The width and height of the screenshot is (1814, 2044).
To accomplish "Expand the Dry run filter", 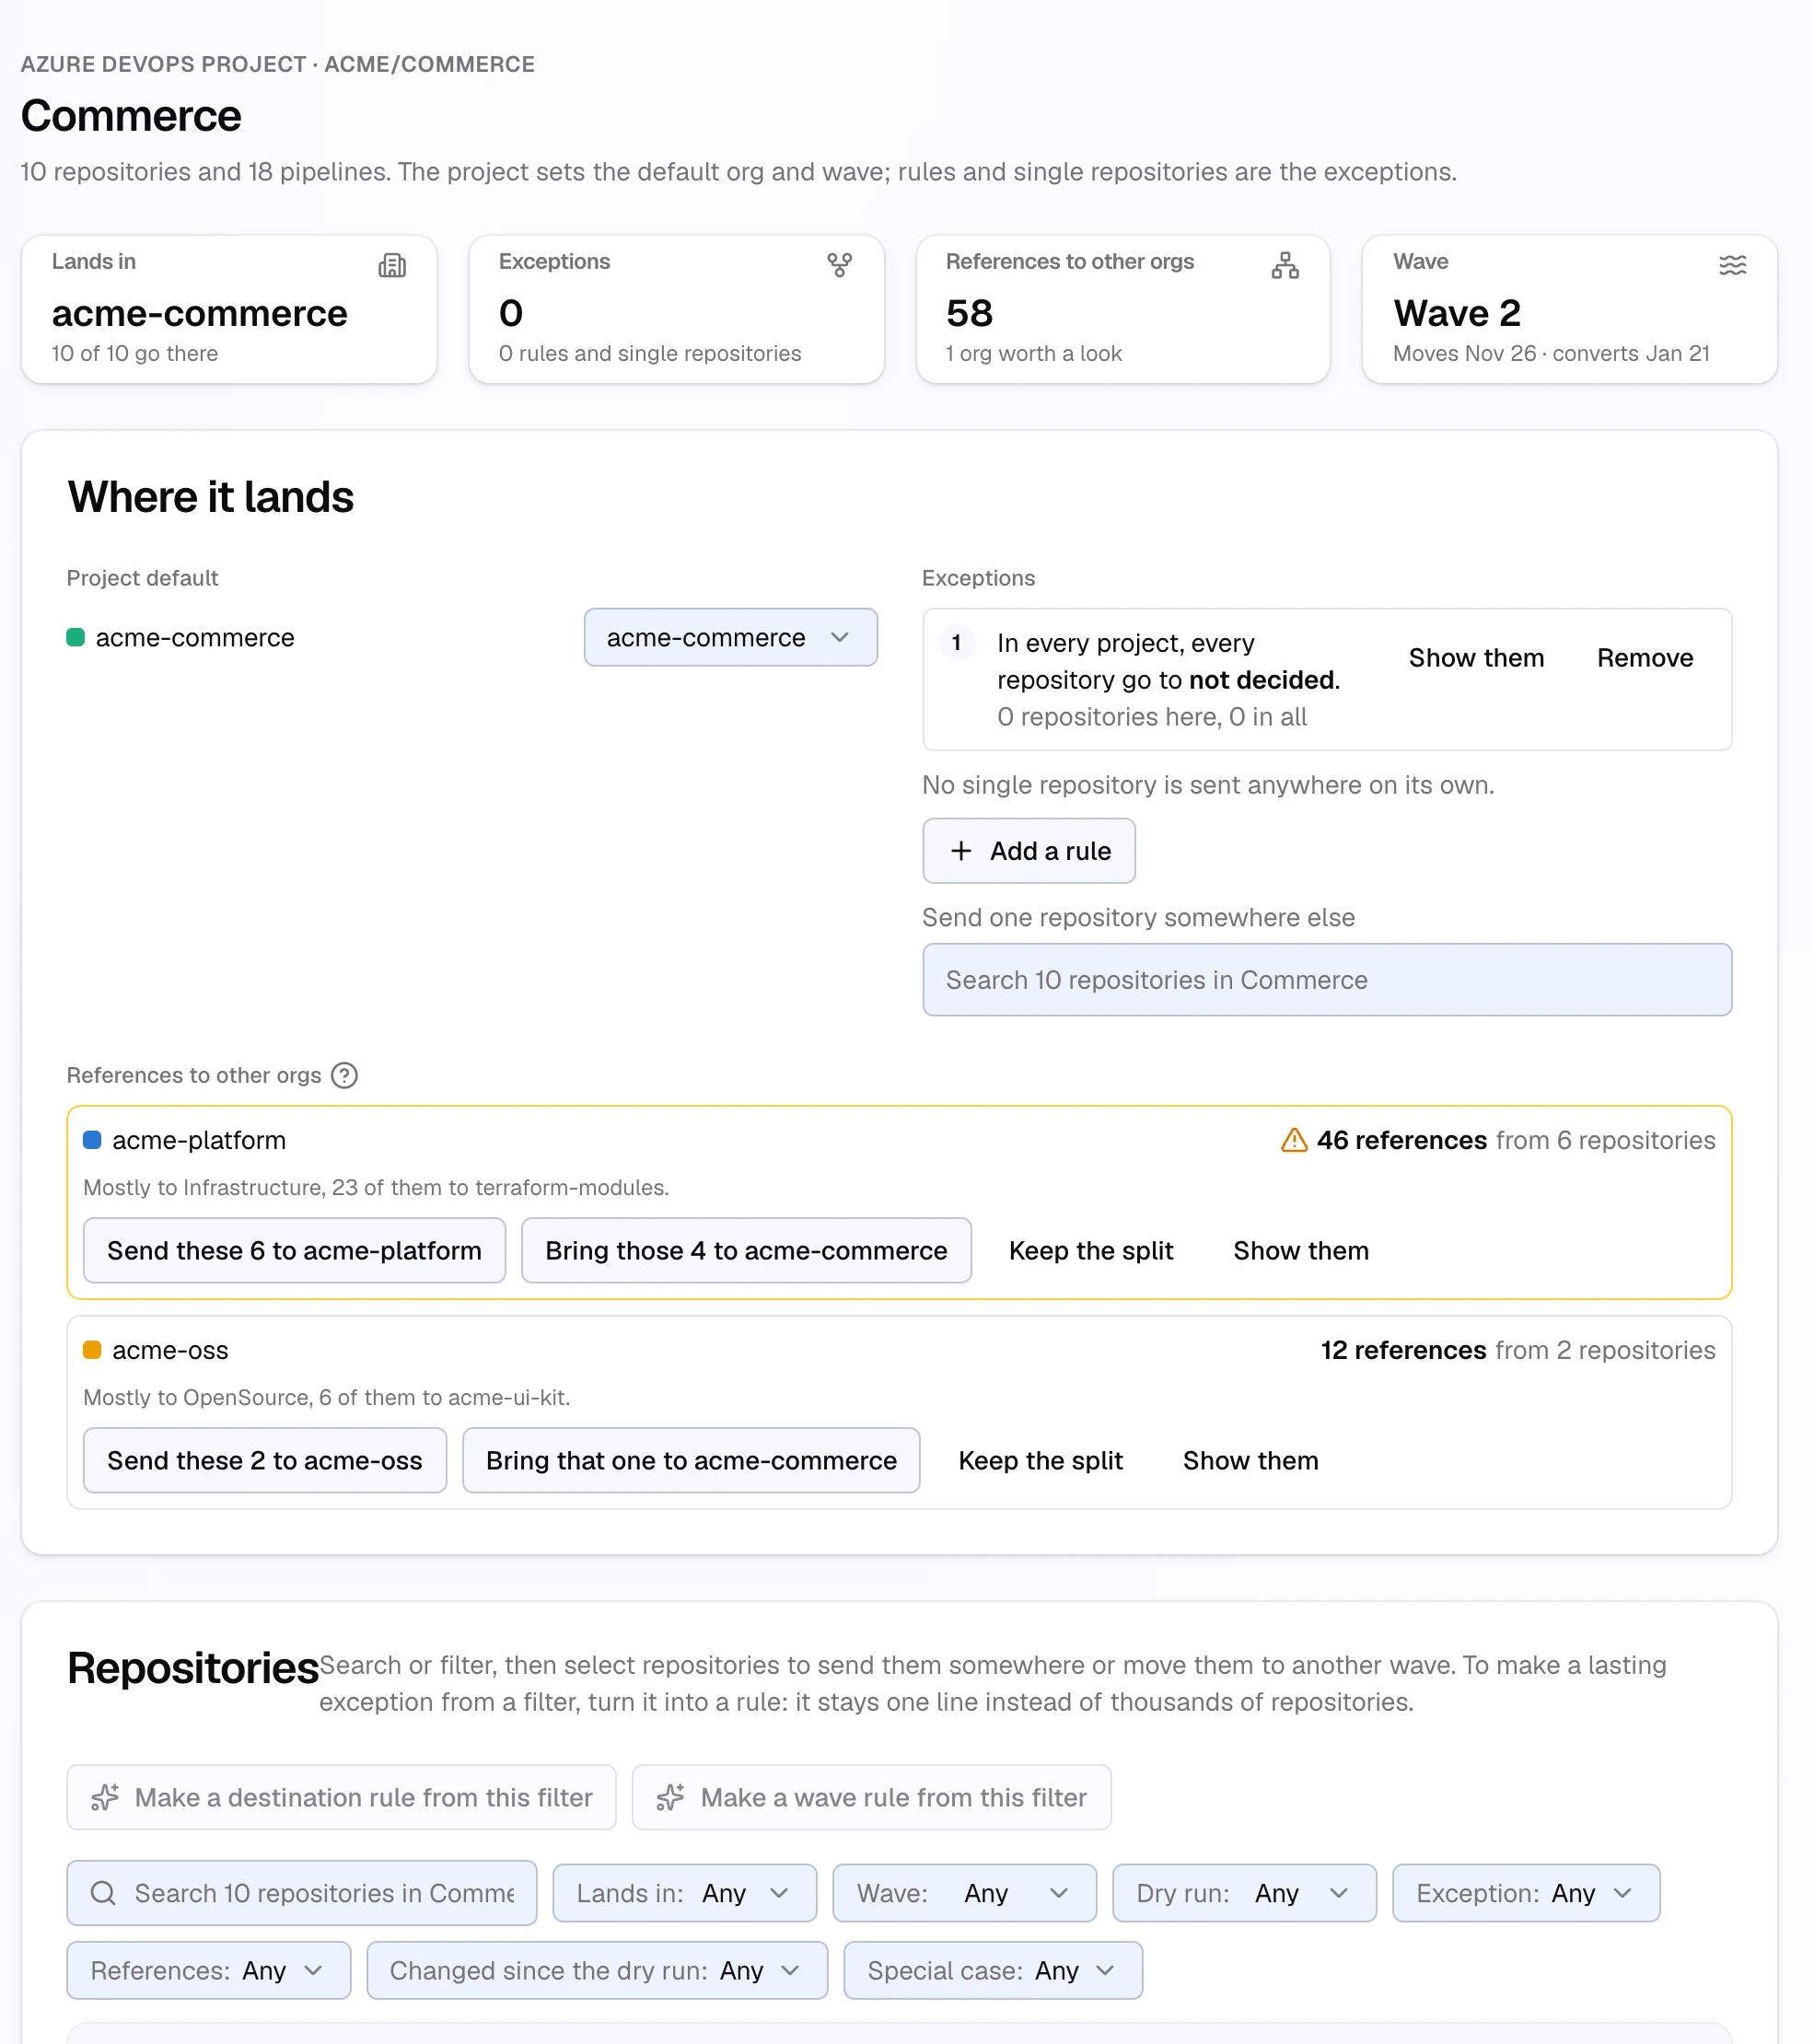I will 1245,1893.
